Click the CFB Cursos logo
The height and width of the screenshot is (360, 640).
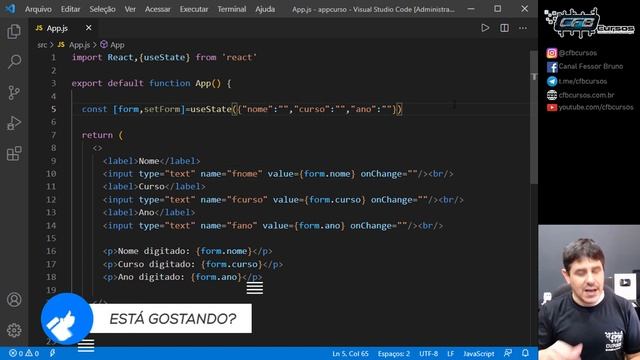589,23
